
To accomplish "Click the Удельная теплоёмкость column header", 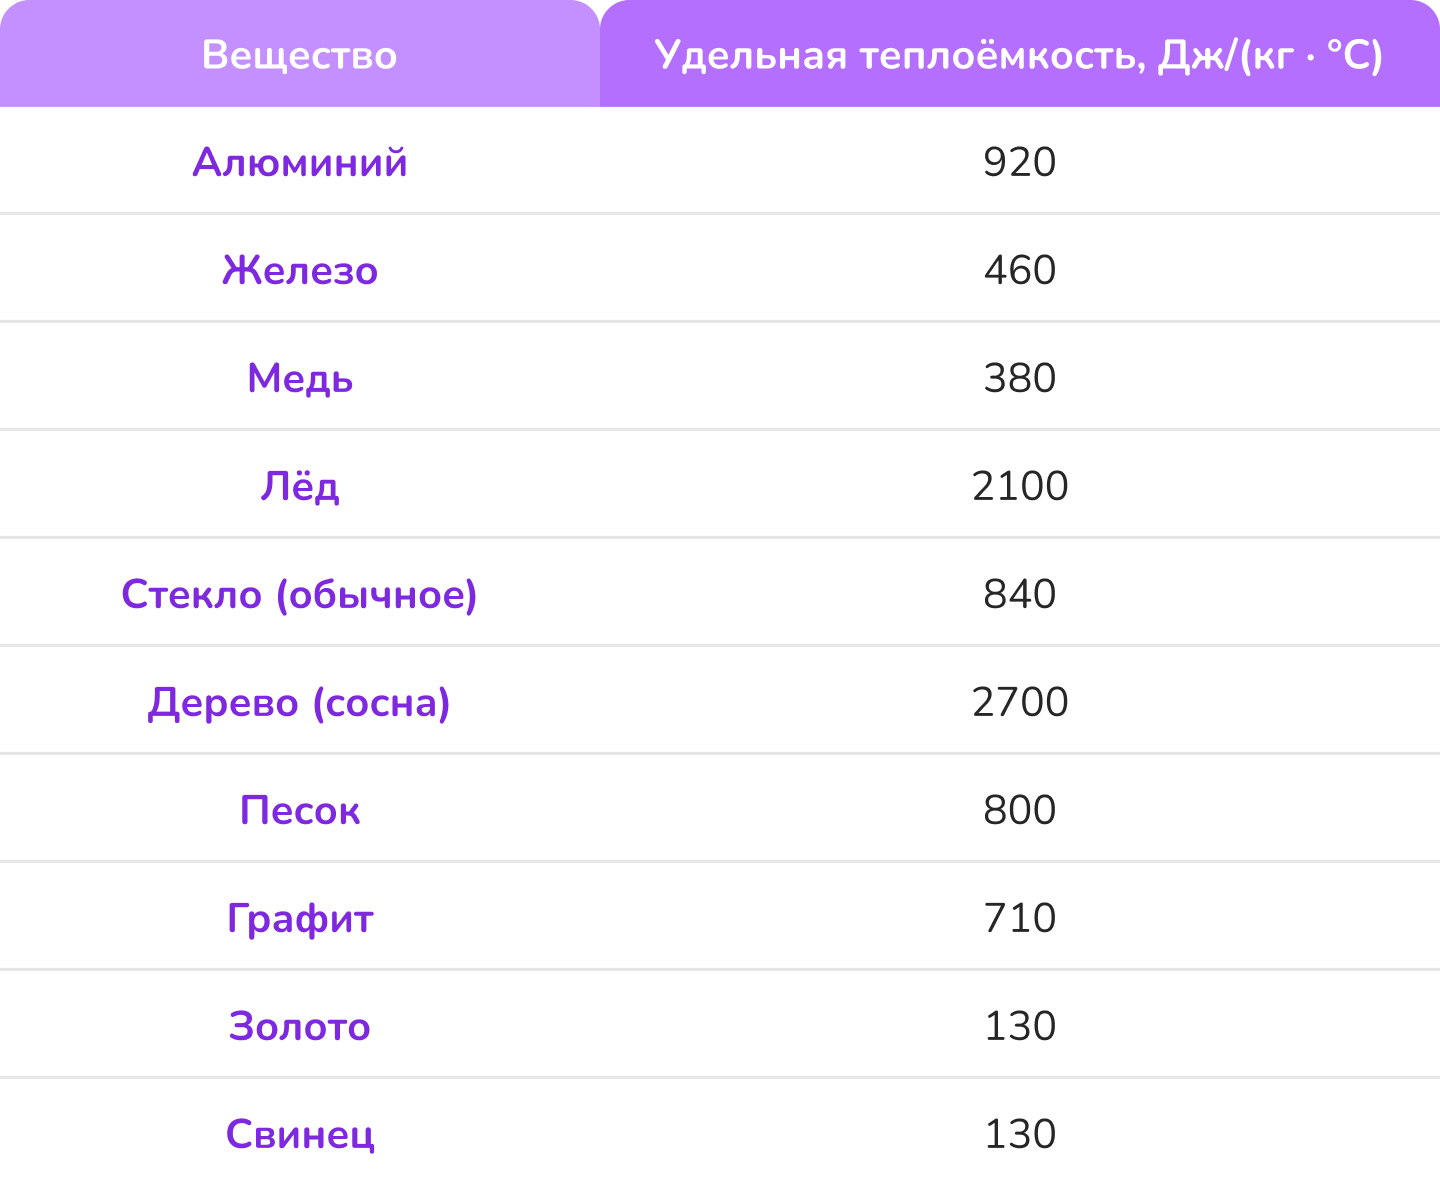I will [x=1018, y=55].
